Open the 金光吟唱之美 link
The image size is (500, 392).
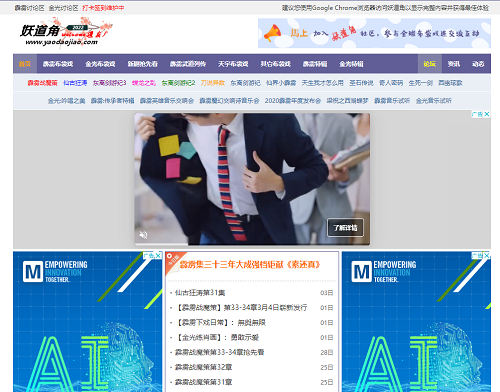(x=66, y=101)
